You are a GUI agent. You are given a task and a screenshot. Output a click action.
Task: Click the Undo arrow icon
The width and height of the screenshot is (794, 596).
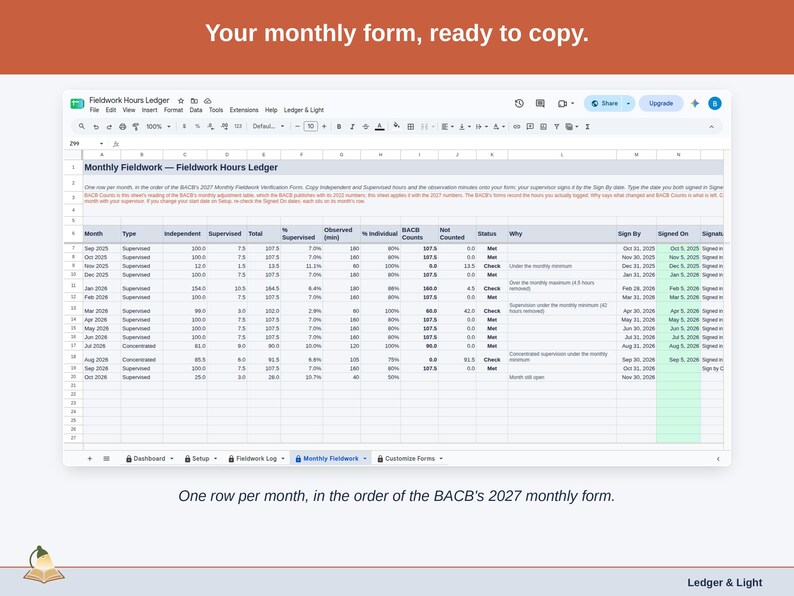click(x=96, y=127)
